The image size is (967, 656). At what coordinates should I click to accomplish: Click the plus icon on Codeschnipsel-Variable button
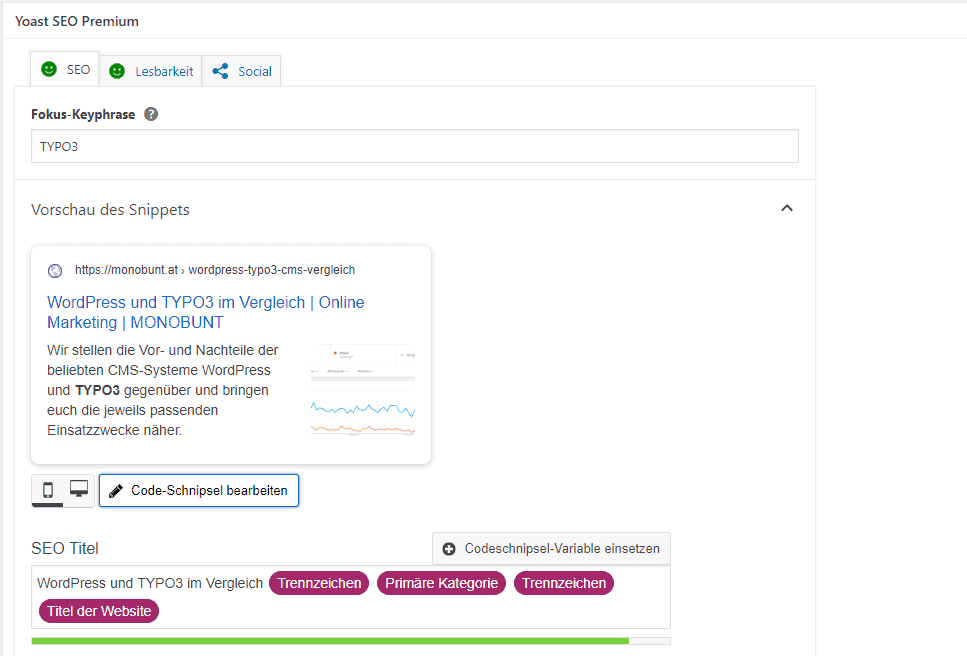tap(449, 549)
